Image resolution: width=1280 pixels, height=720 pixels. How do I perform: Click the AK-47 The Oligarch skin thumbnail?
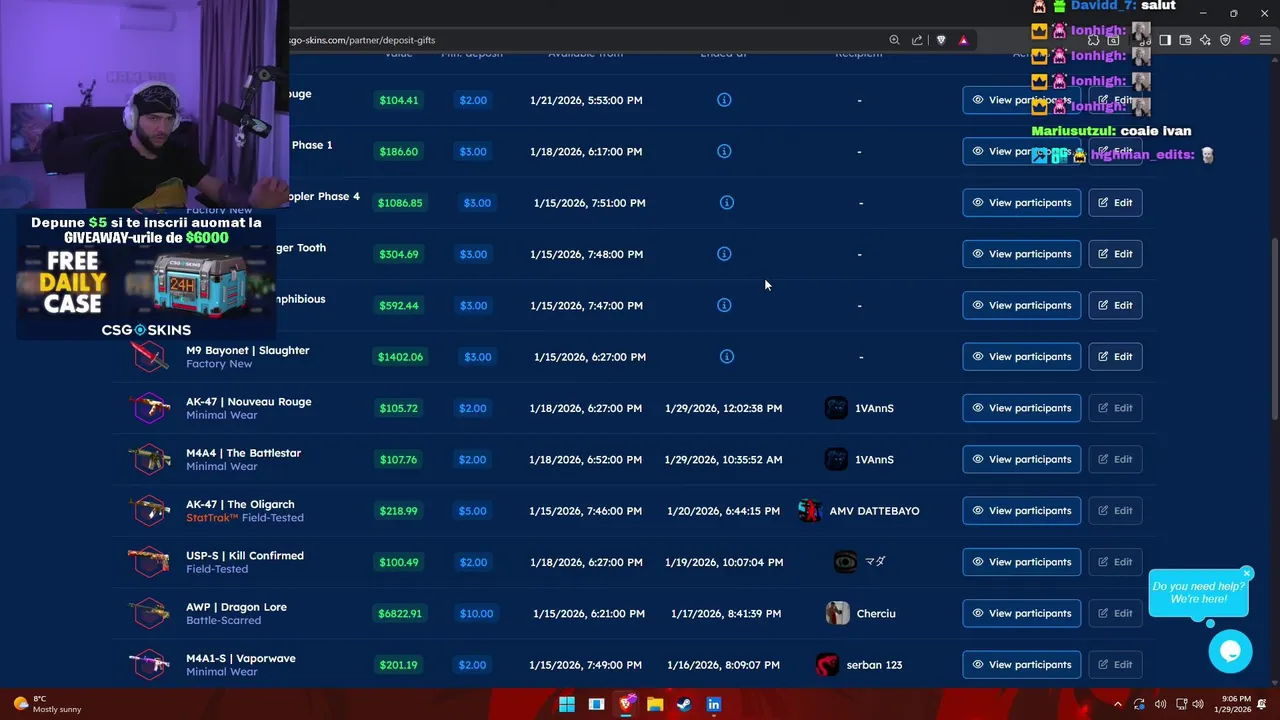[x=150, y=511]
